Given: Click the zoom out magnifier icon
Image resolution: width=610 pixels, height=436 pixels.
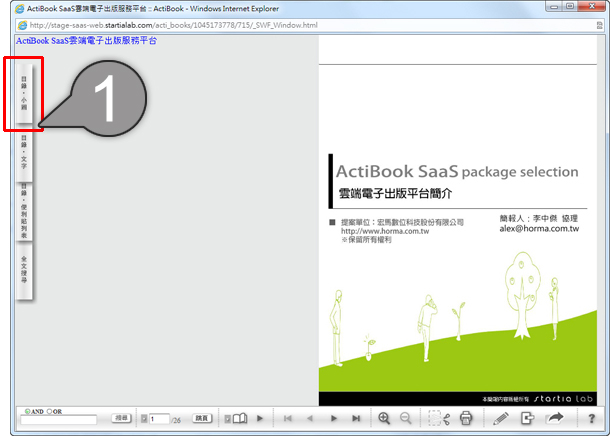Looking at the screenshot, I should click(406, 418).
